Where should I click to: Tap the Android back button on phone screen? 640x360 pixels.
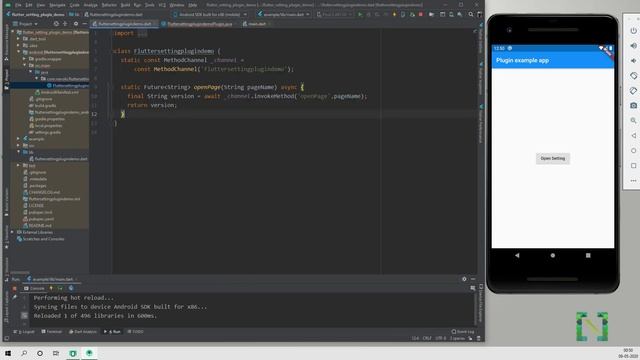click(x=517, y=256)
